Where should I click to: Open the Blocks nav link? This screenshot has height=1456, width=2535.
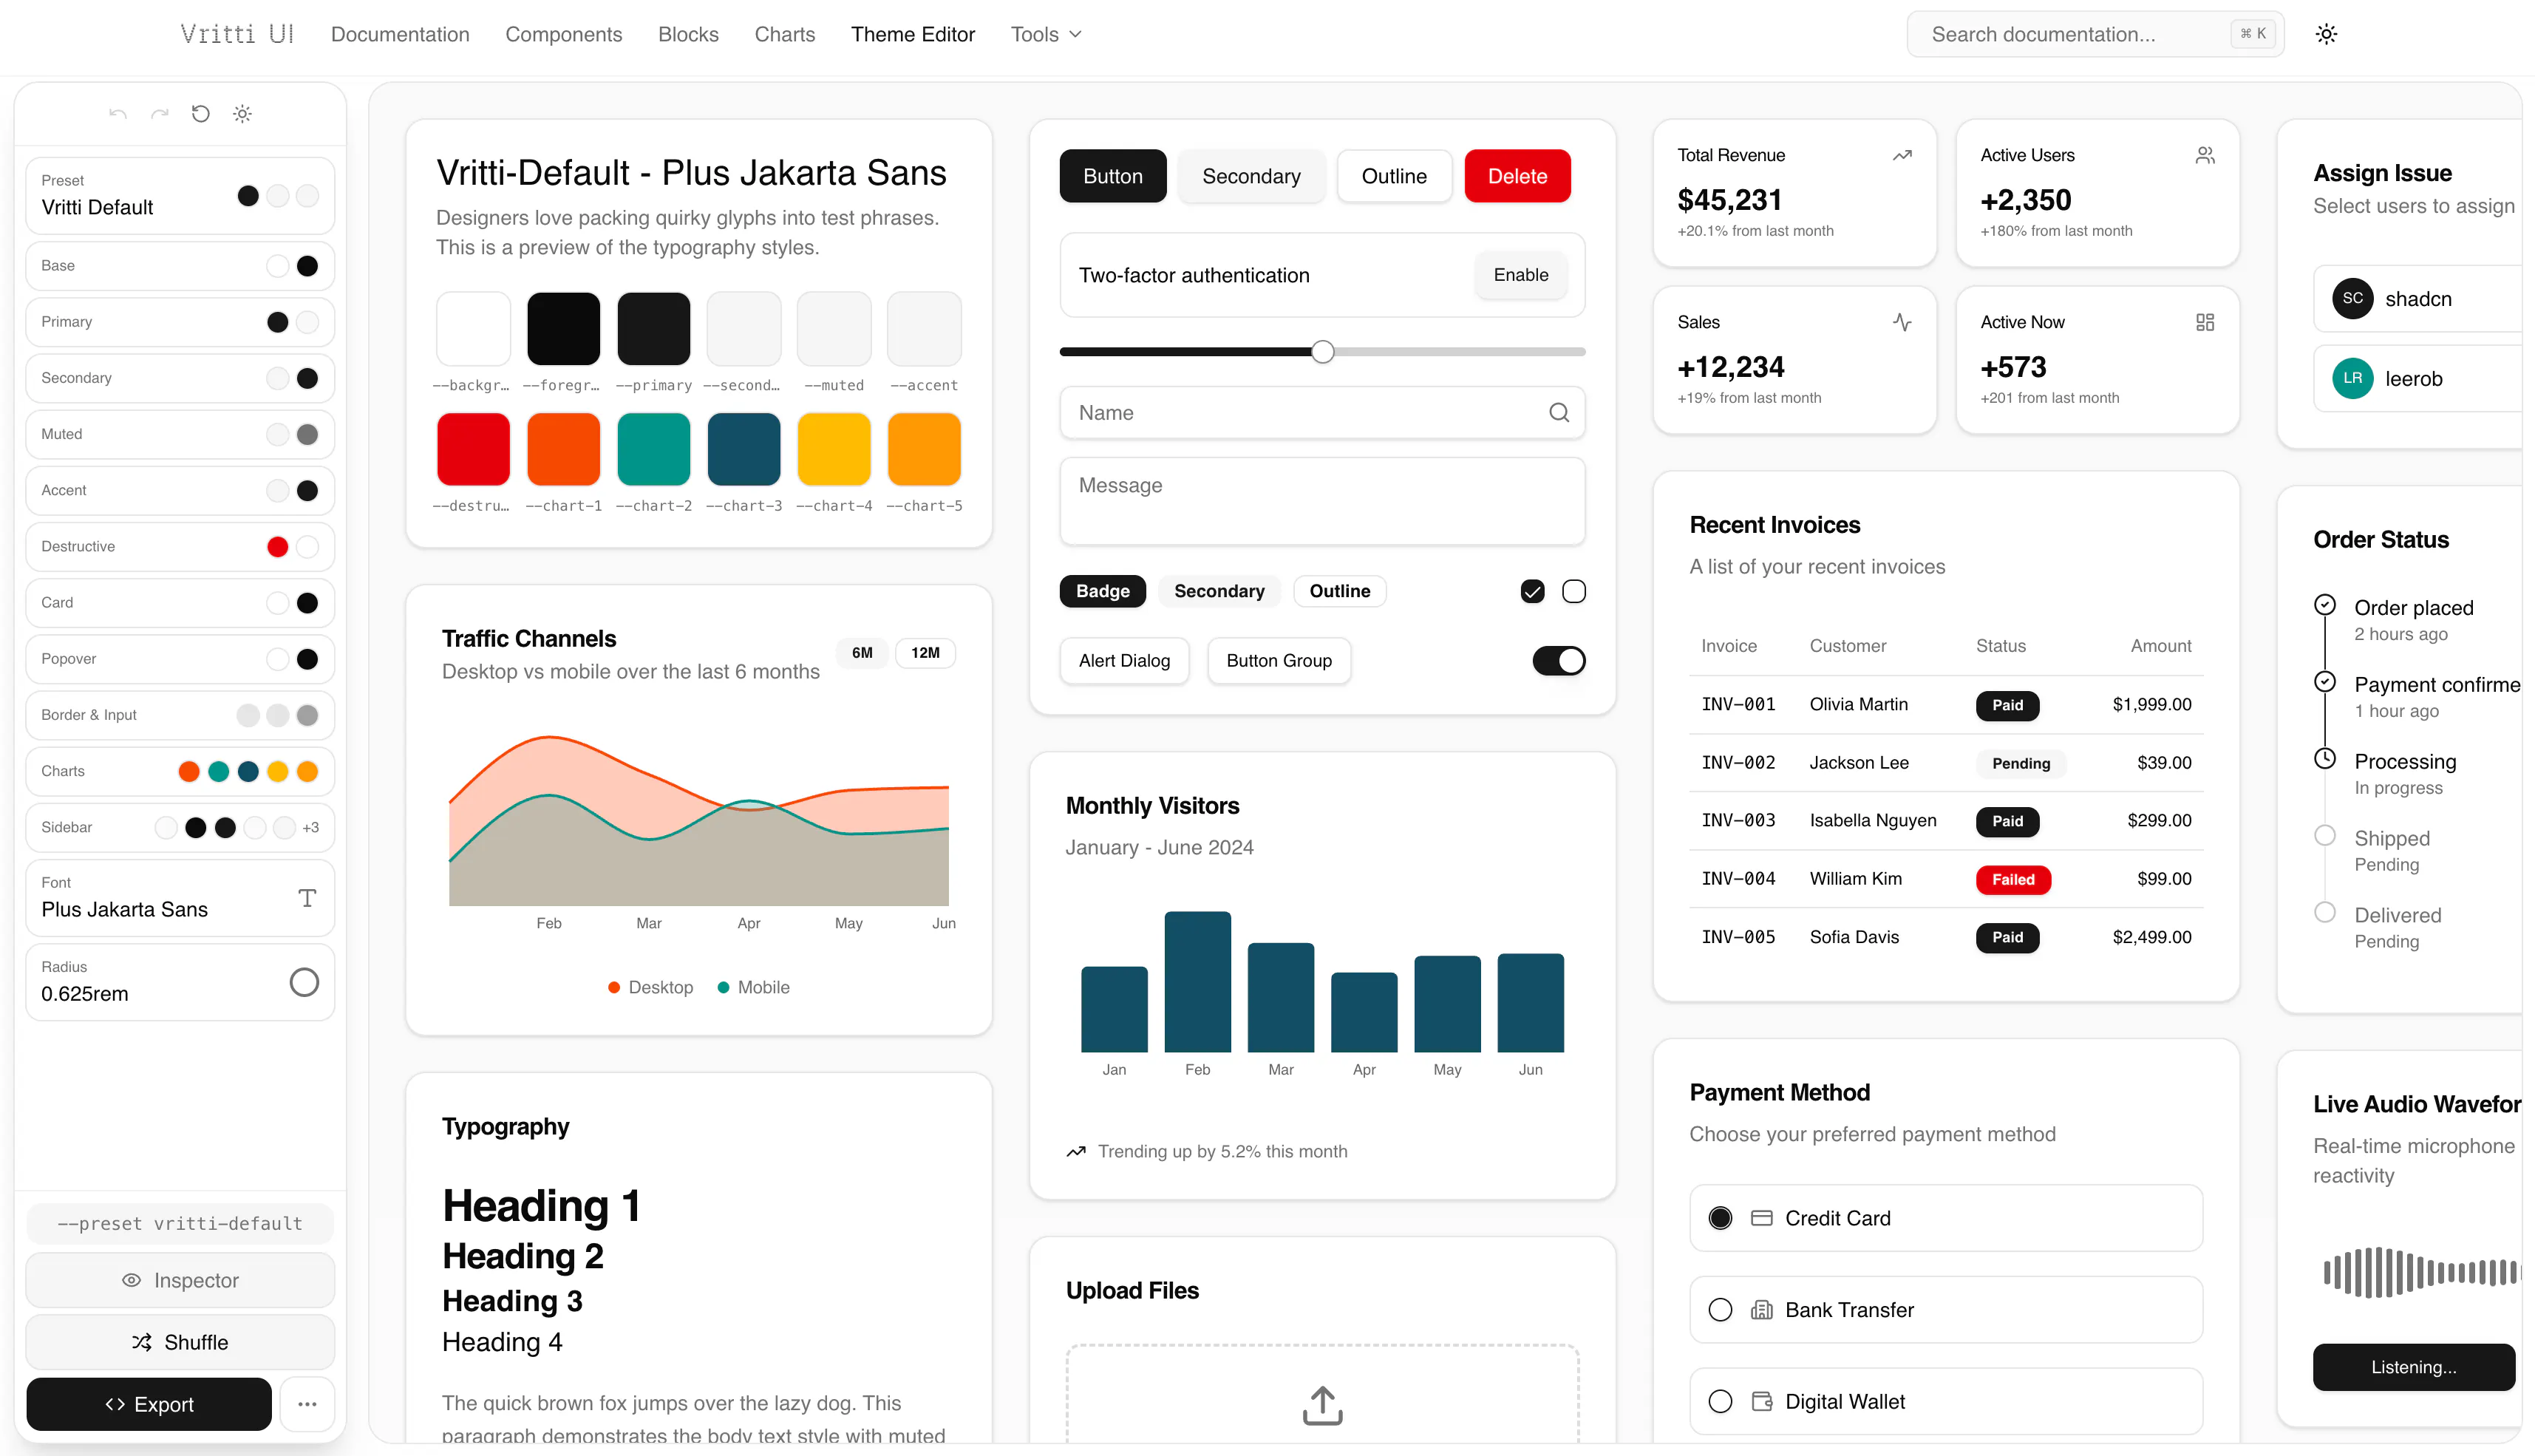point(687,34)
